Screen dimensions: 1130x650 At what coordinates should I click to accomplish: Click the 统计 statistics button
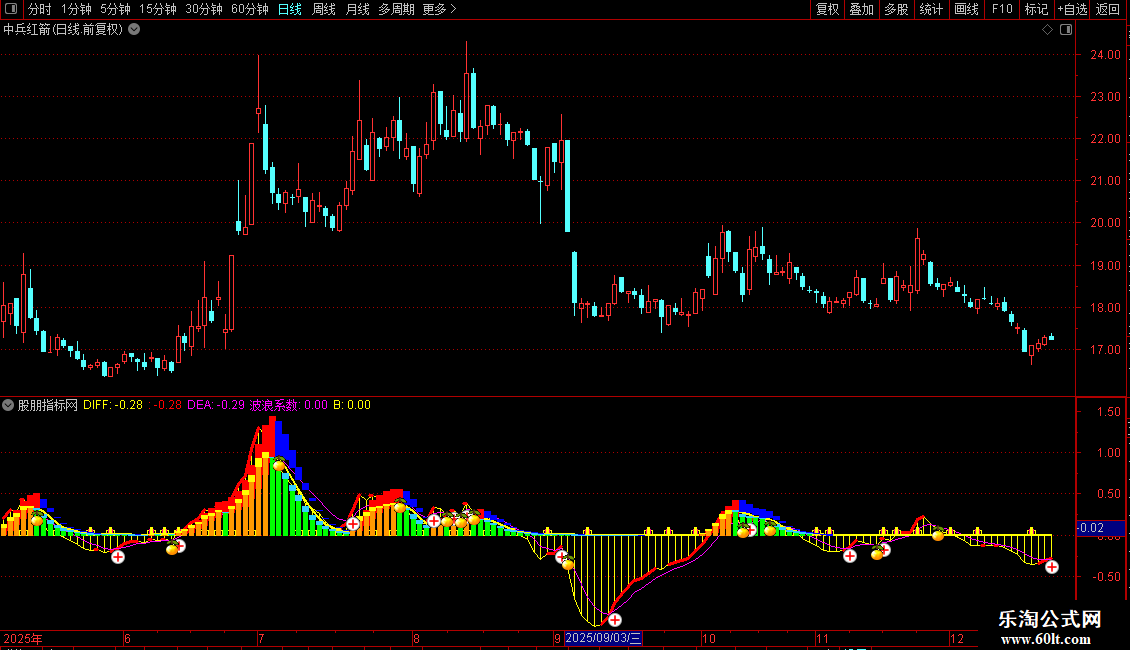[931, 9]
